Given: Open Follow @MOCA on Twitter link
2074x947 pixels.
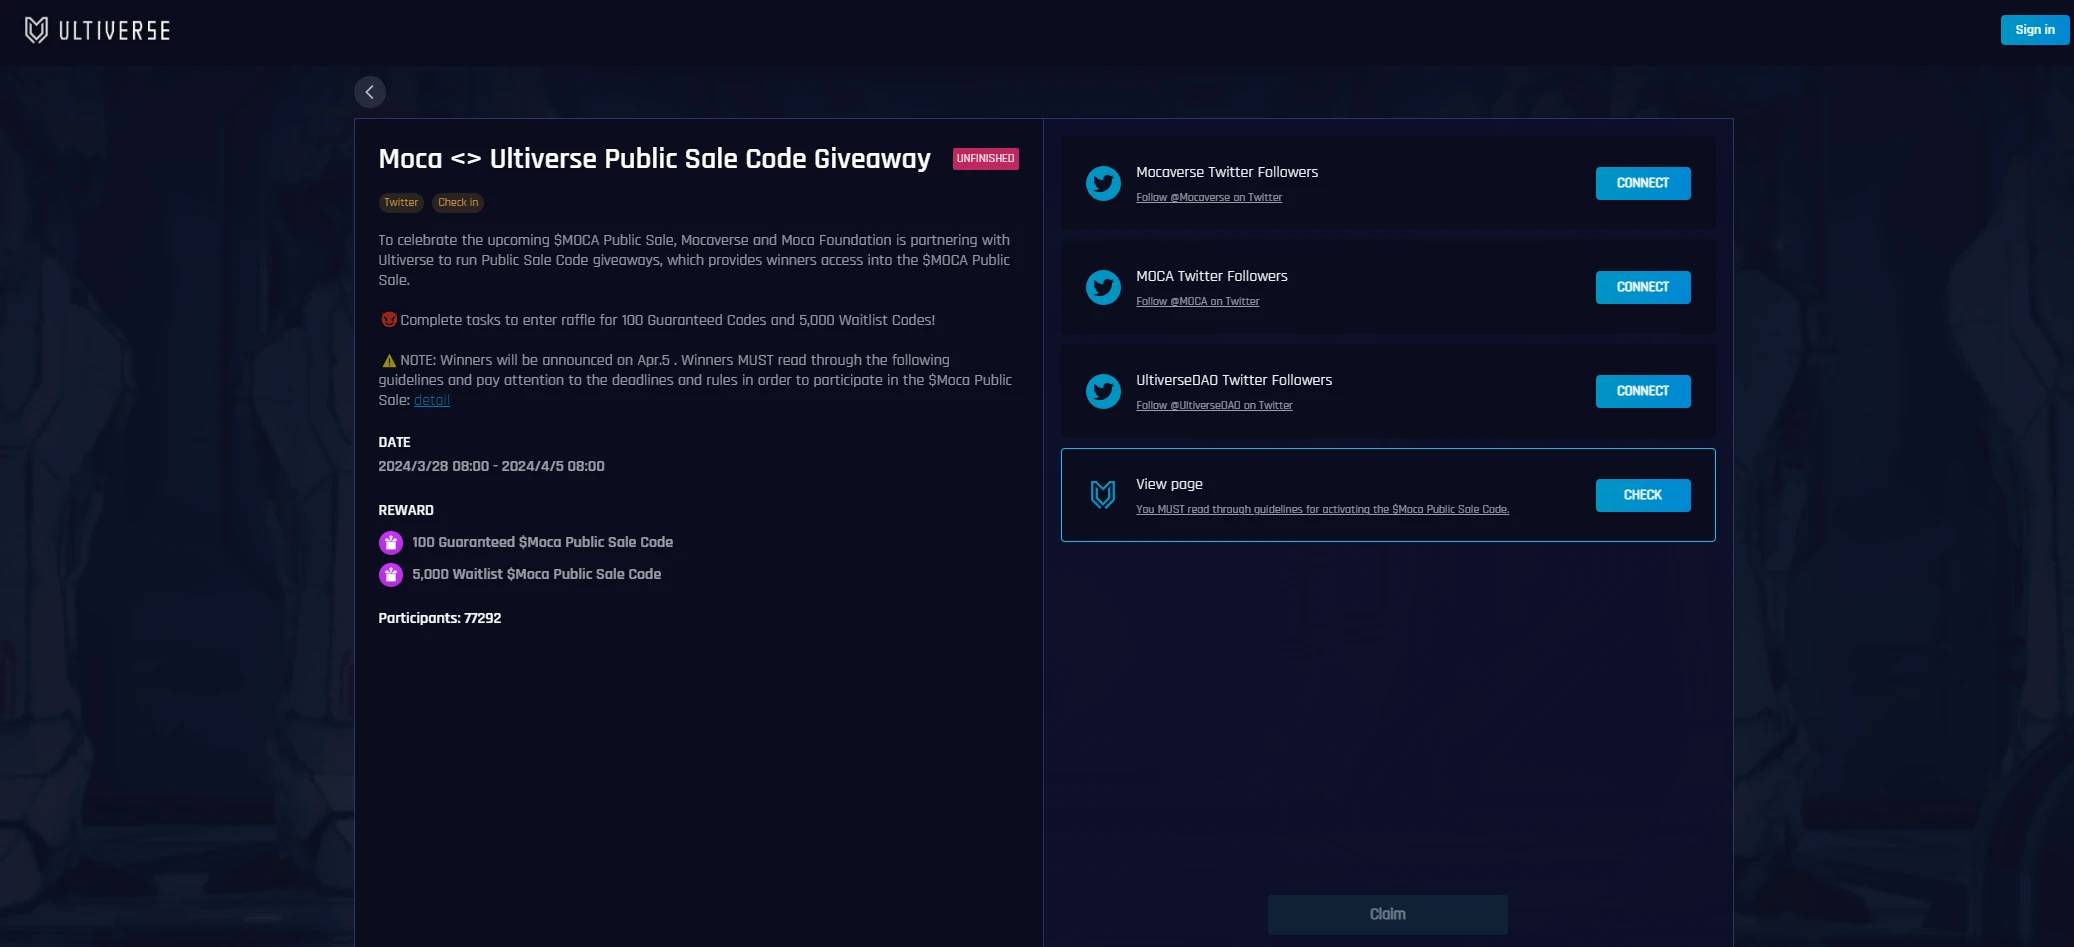Looking at the screenshot, I should coord(1197,302).
